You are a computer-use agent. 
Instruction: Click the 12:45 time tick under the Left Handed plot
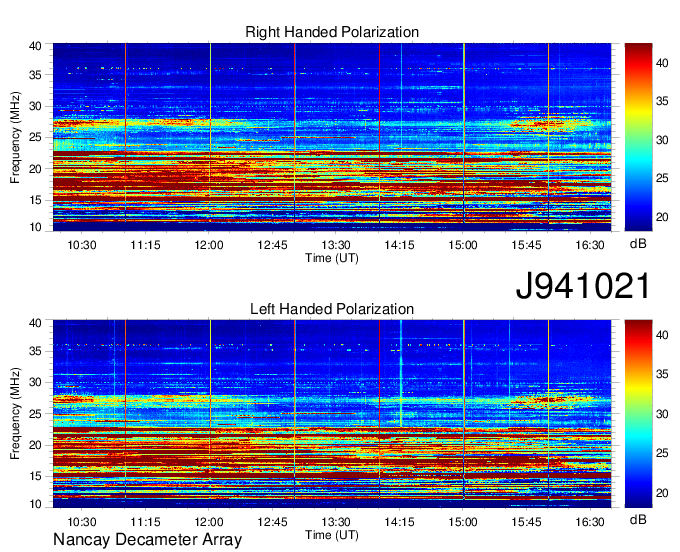[272, 522]
